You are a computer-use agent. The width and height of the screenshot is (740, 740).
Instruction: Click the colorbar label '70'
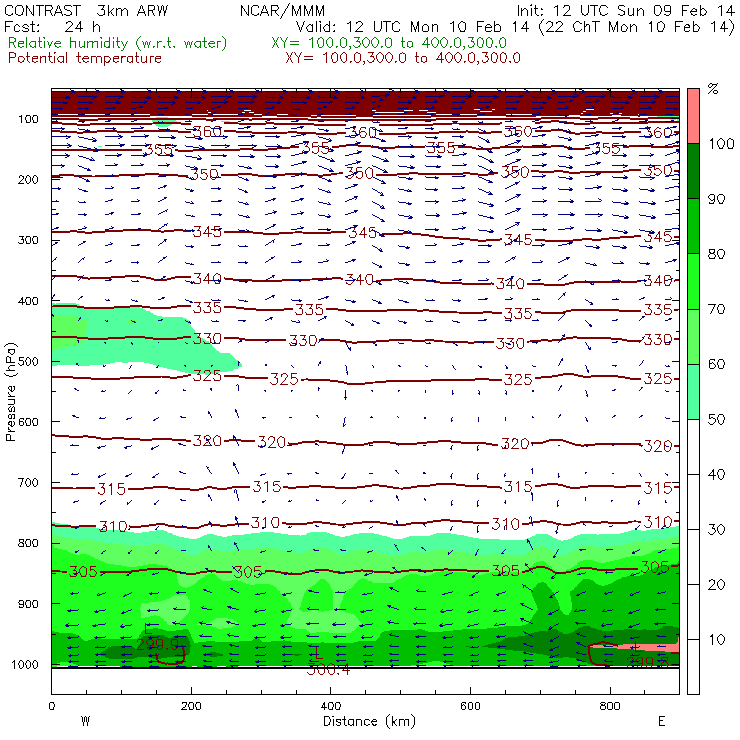pyautogui.click(x=716, y=309)
